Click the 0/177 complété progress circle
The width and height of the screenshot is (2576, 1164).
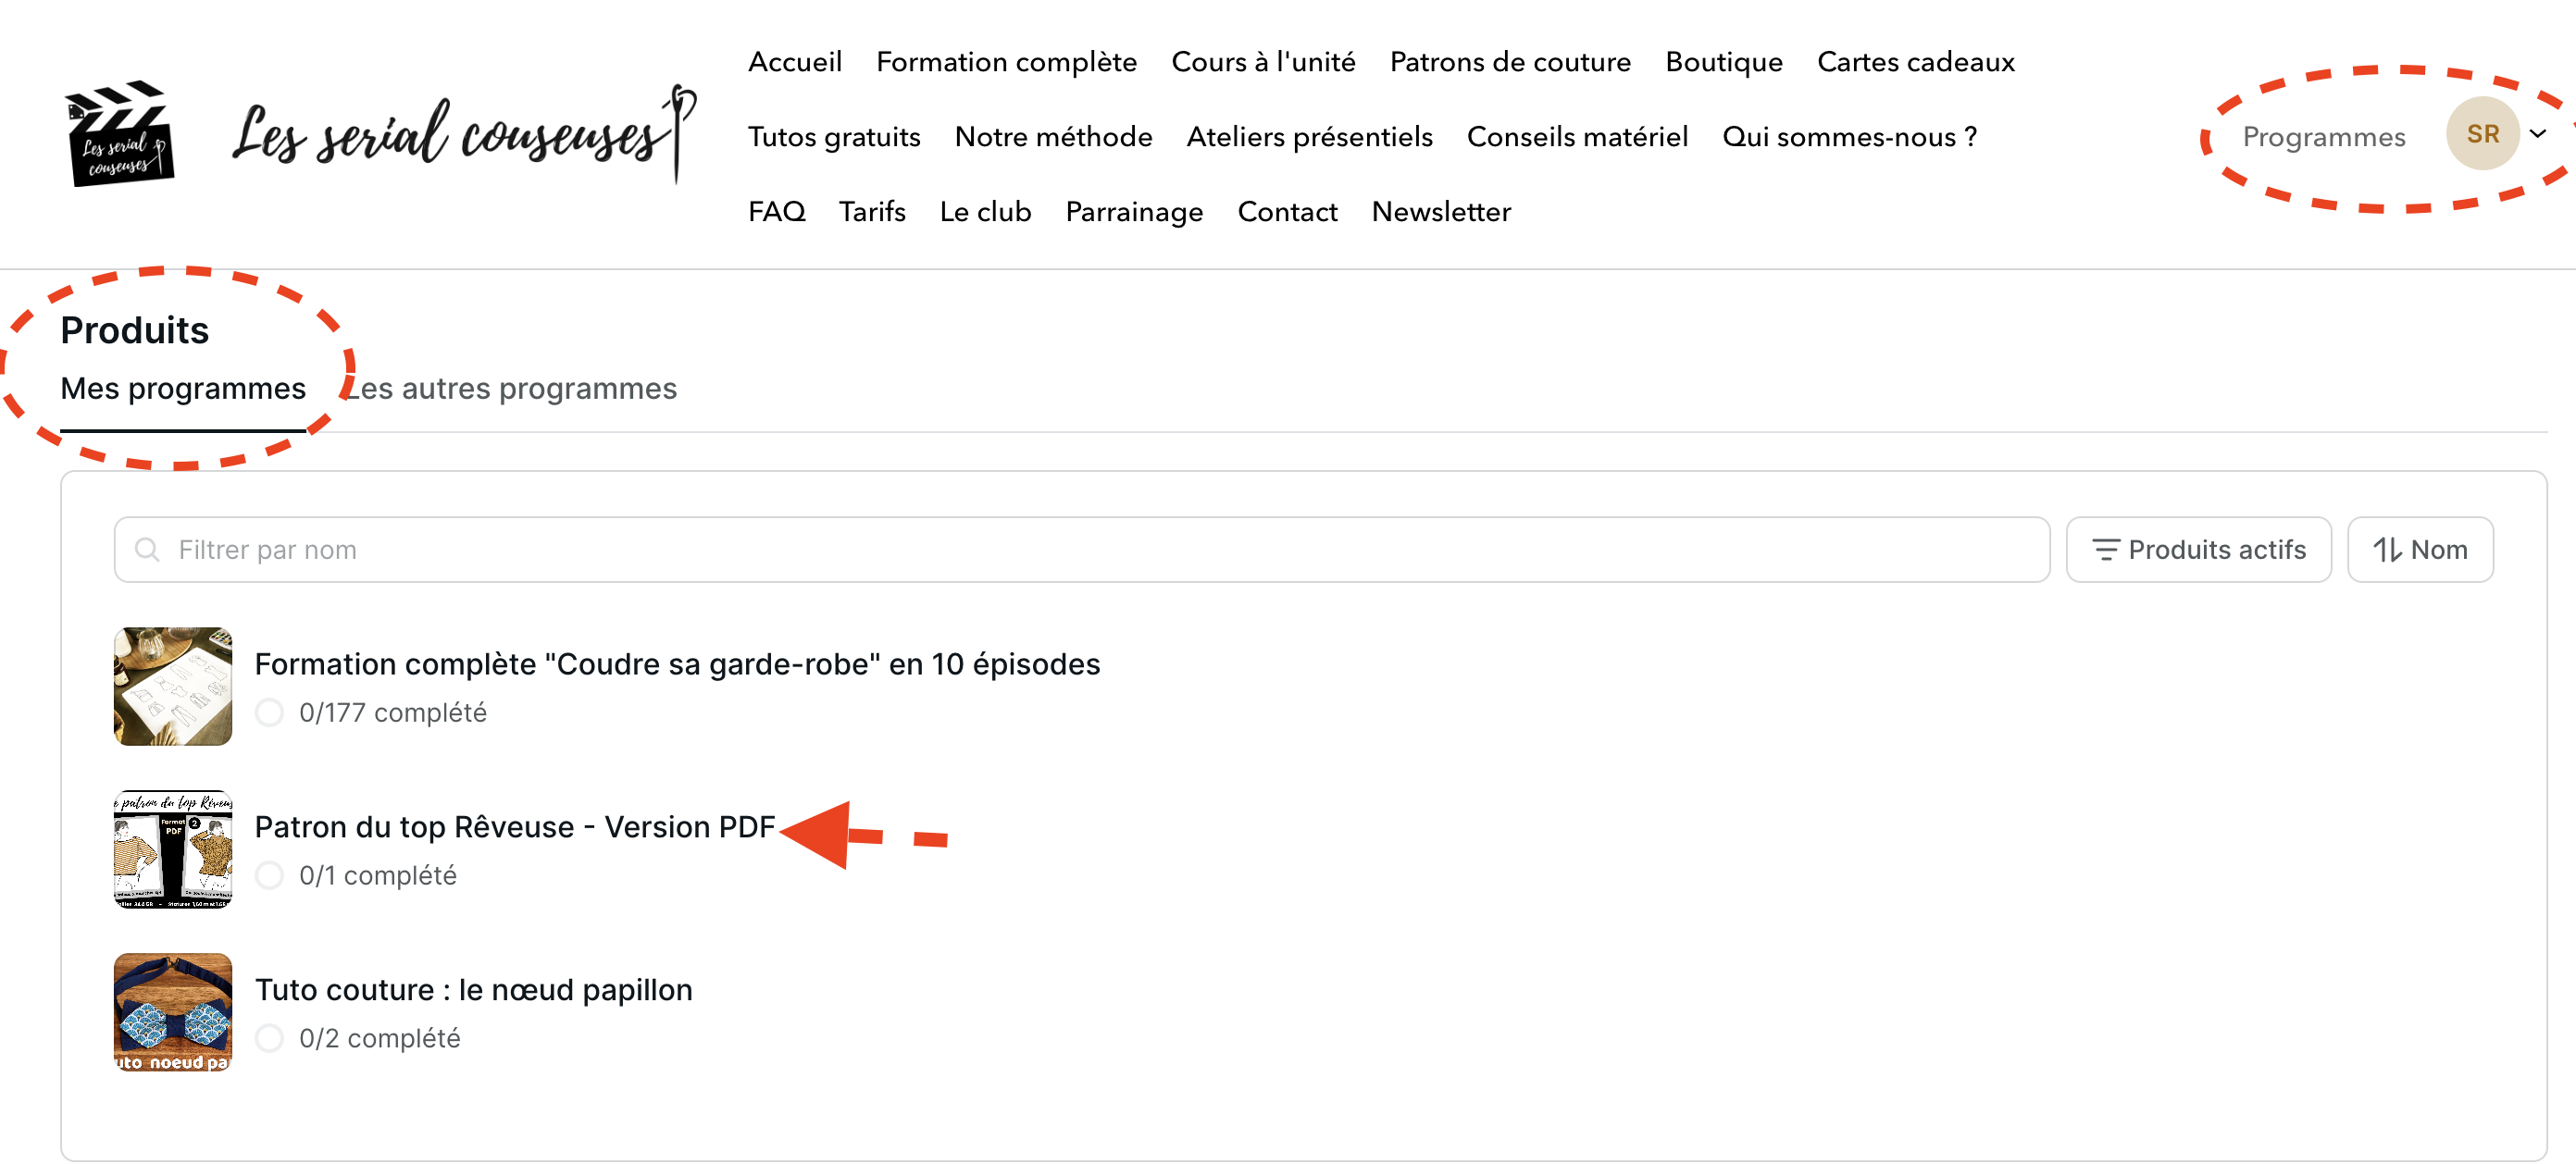[x=269, y=712]
